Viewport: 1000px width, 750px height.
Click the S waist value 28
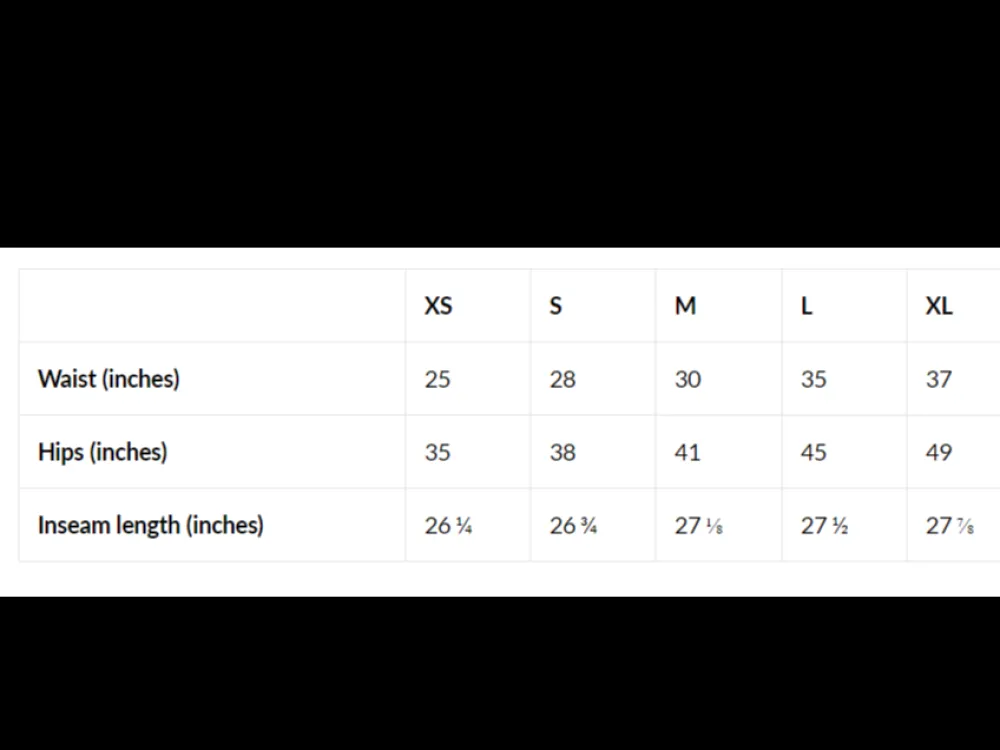click(562, 379)
